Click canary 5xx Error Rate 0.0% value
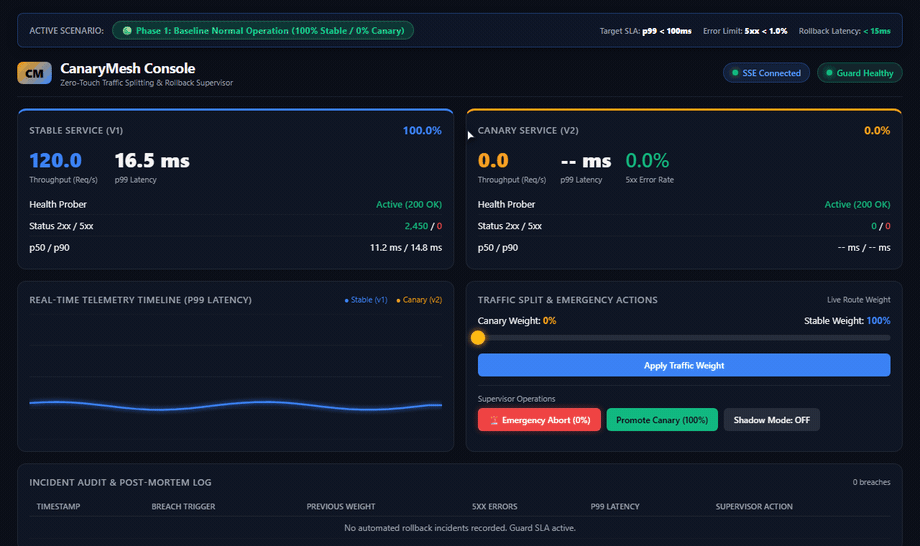 click(647, 160)
